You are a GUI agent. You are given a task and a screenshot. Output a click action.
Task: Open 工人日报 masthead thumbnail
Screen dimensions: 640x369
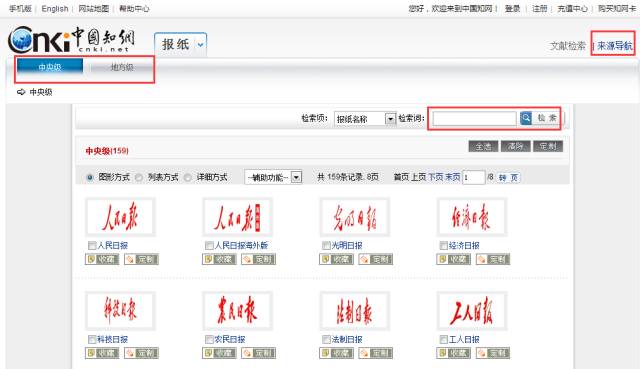(x=472, y=311)
